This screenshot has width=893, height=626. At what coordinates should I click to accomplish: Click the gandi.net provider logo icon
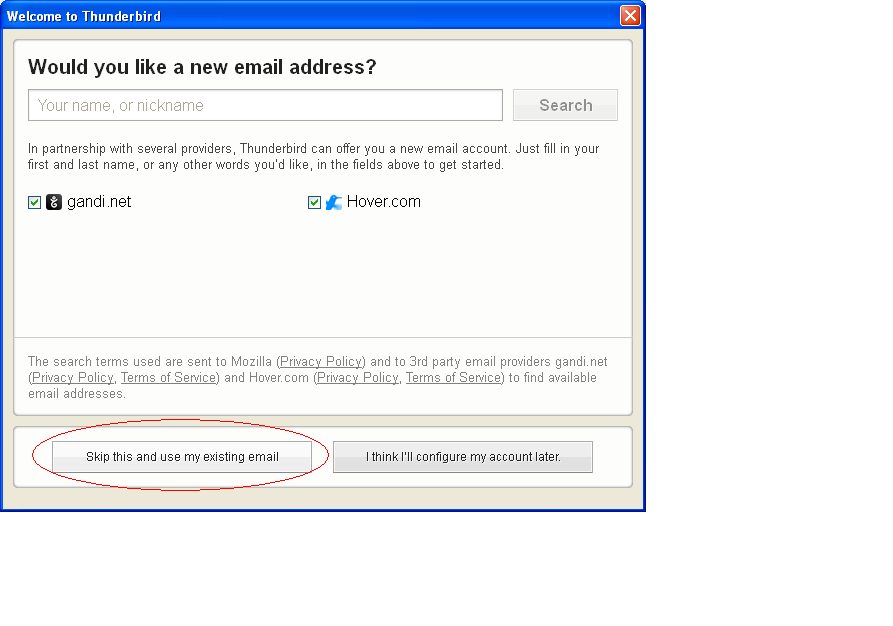[54, 202]
